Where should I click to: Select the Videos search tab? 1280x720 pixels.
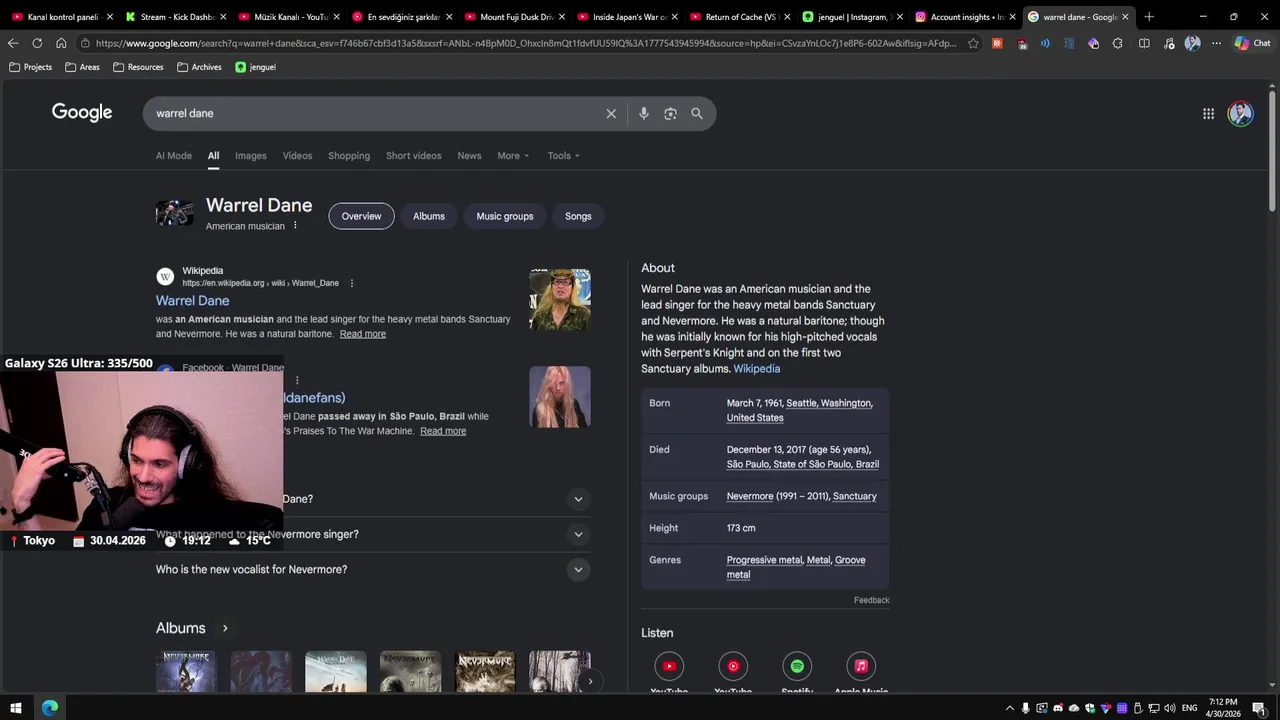pyautogui.click(x=297, y=156)
